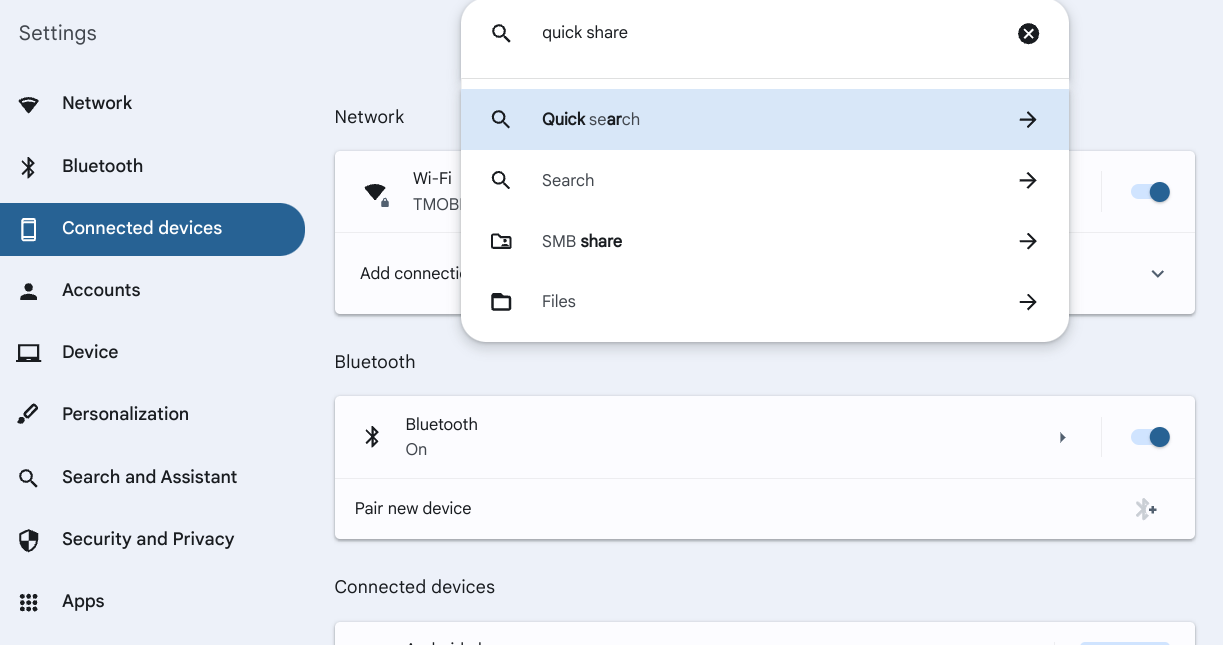1223x645 pixels.
Task: Click the Device laptop icon
Action: (x=29, y=353)
